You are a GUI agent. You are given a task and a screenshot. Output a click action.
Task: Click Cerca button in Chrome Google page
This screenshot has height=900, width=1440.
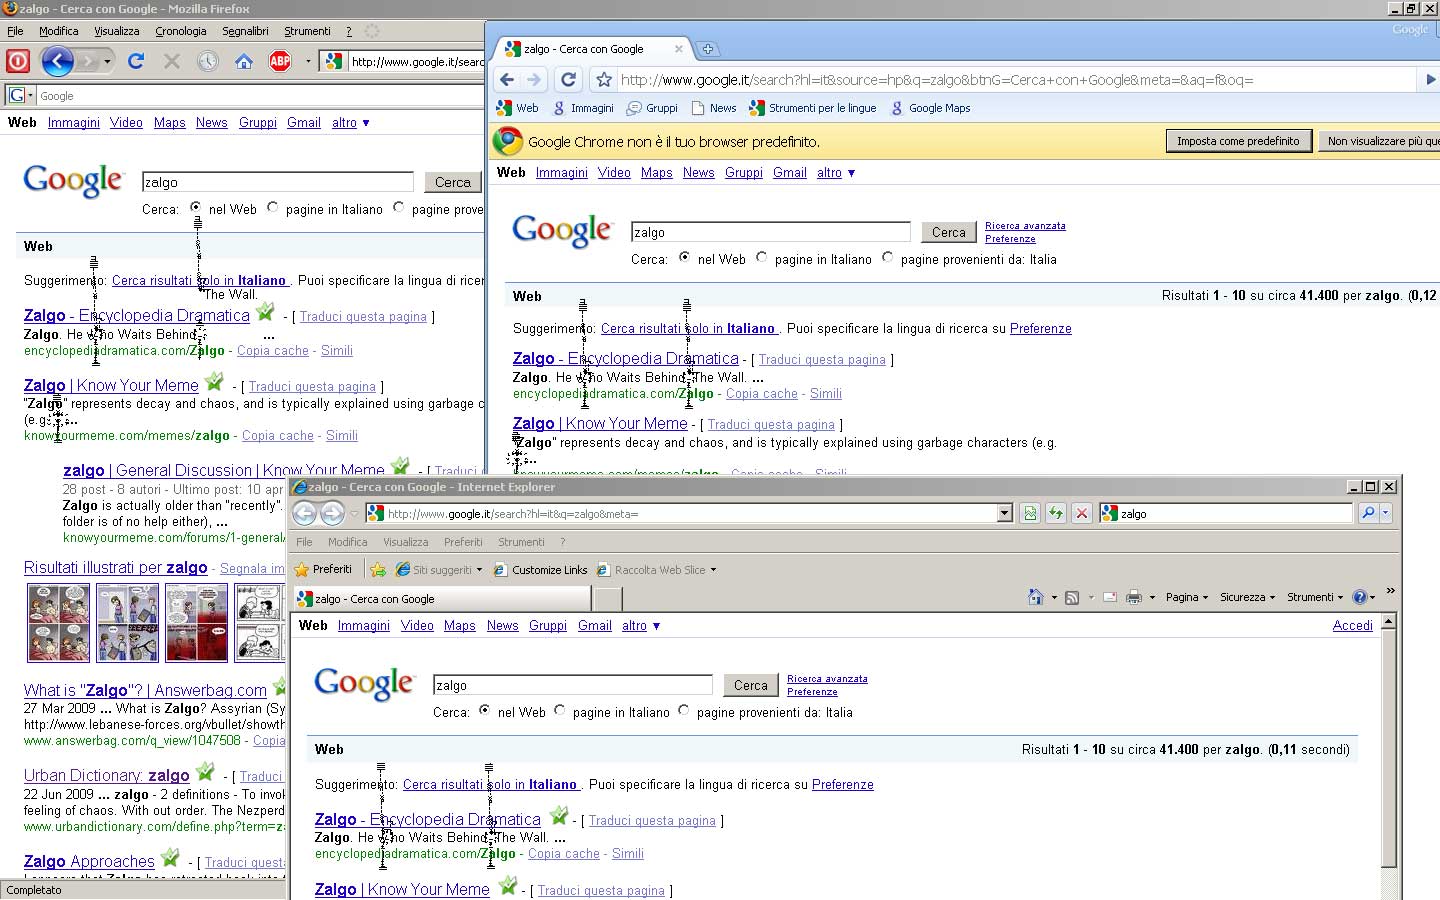tap(948, 232)
